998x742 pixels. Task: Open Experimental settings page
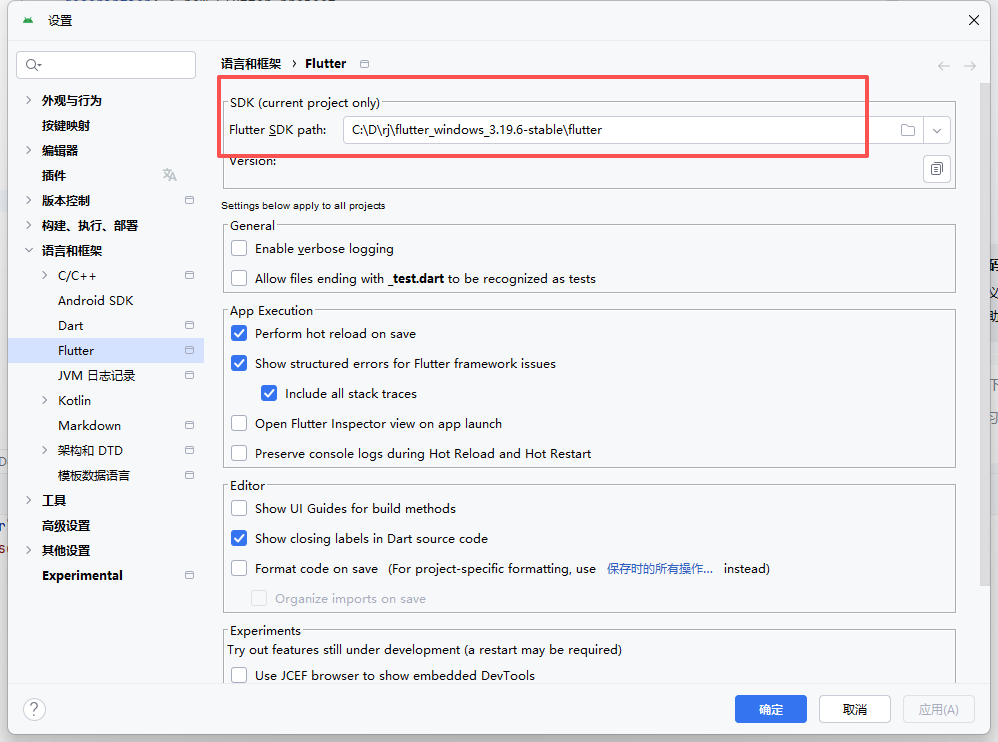83,575
